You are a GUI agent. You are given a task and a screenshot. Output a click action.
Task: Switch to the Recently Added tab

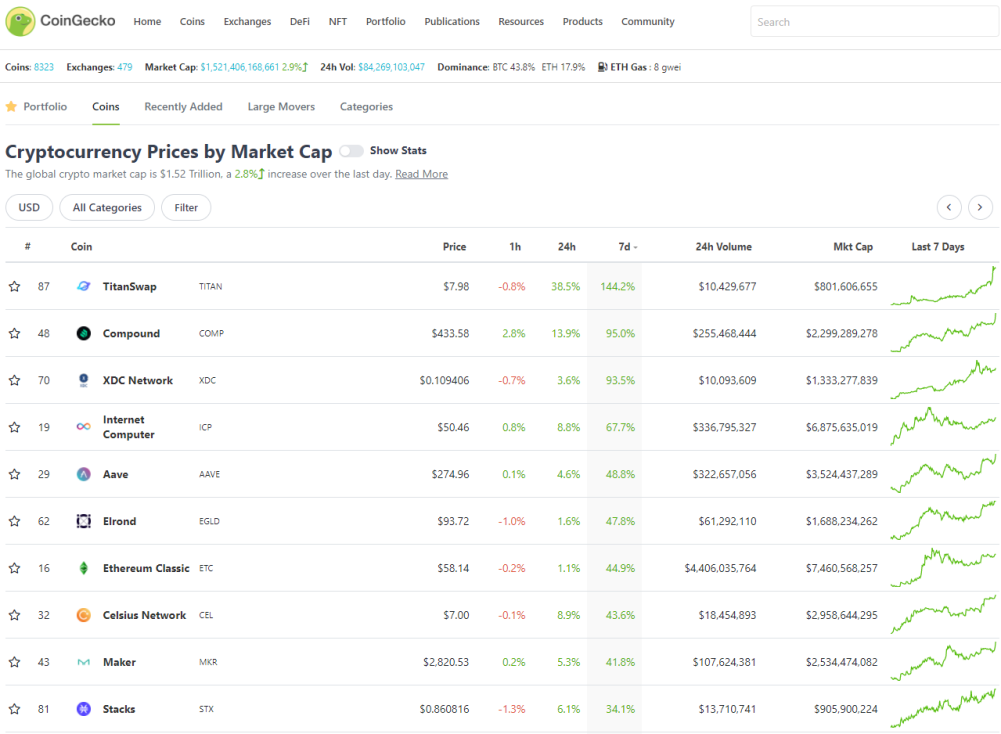(183, 107)
